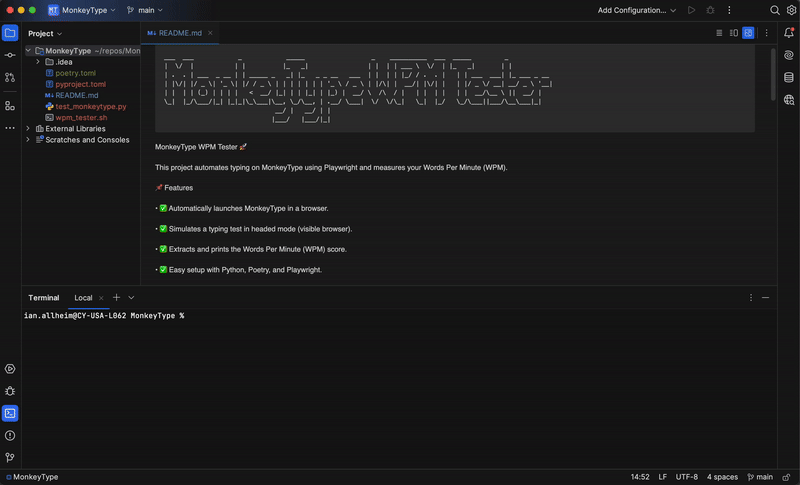Open the Structure tool window icon

[10, 106]
